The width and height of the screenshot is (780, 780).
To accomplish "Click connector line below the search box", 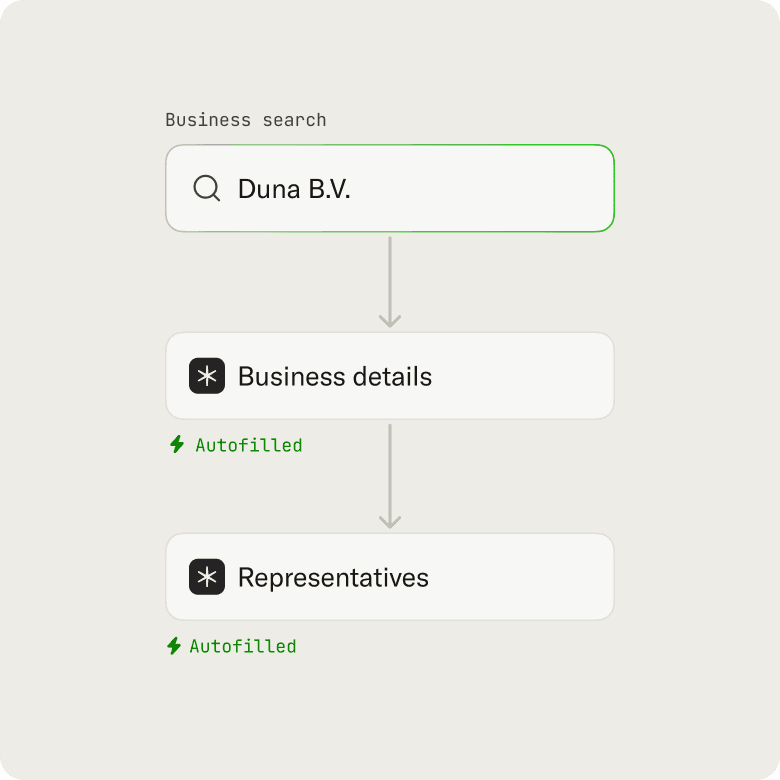I will 390,274.
